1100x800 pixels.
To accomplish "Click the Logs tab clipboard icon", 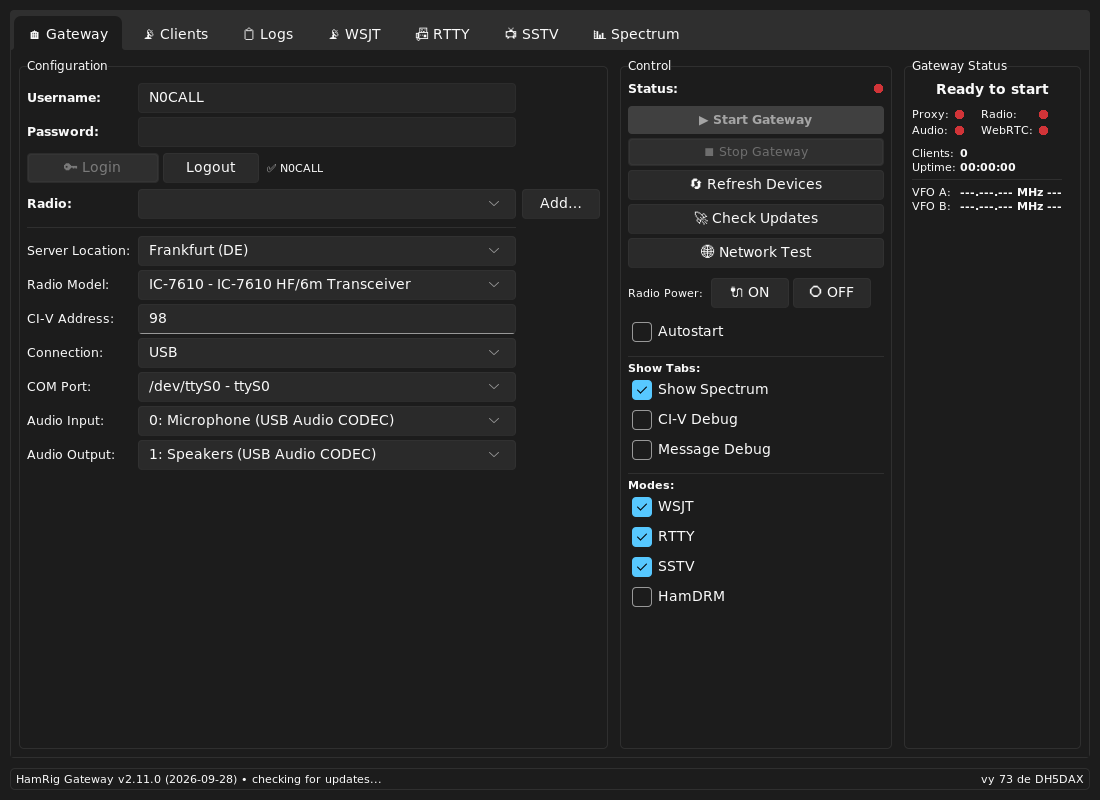I will tap(248, 34).
